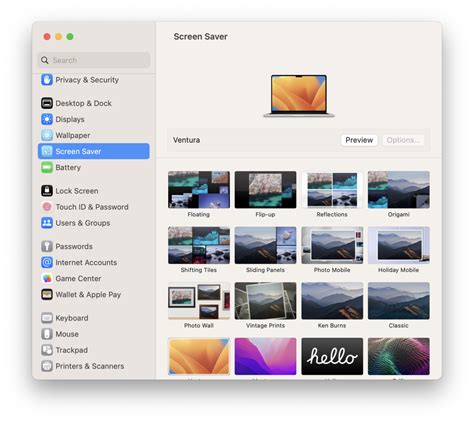Click the Mouse label in sidebar
Screen dimensions: 474x422
[67, 334]
